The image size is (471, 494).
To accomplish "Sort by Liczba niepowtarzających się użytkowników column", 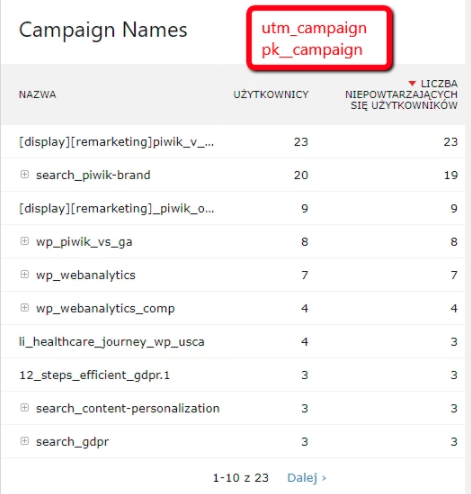I will pyautogui.click(x=401, y=95).
